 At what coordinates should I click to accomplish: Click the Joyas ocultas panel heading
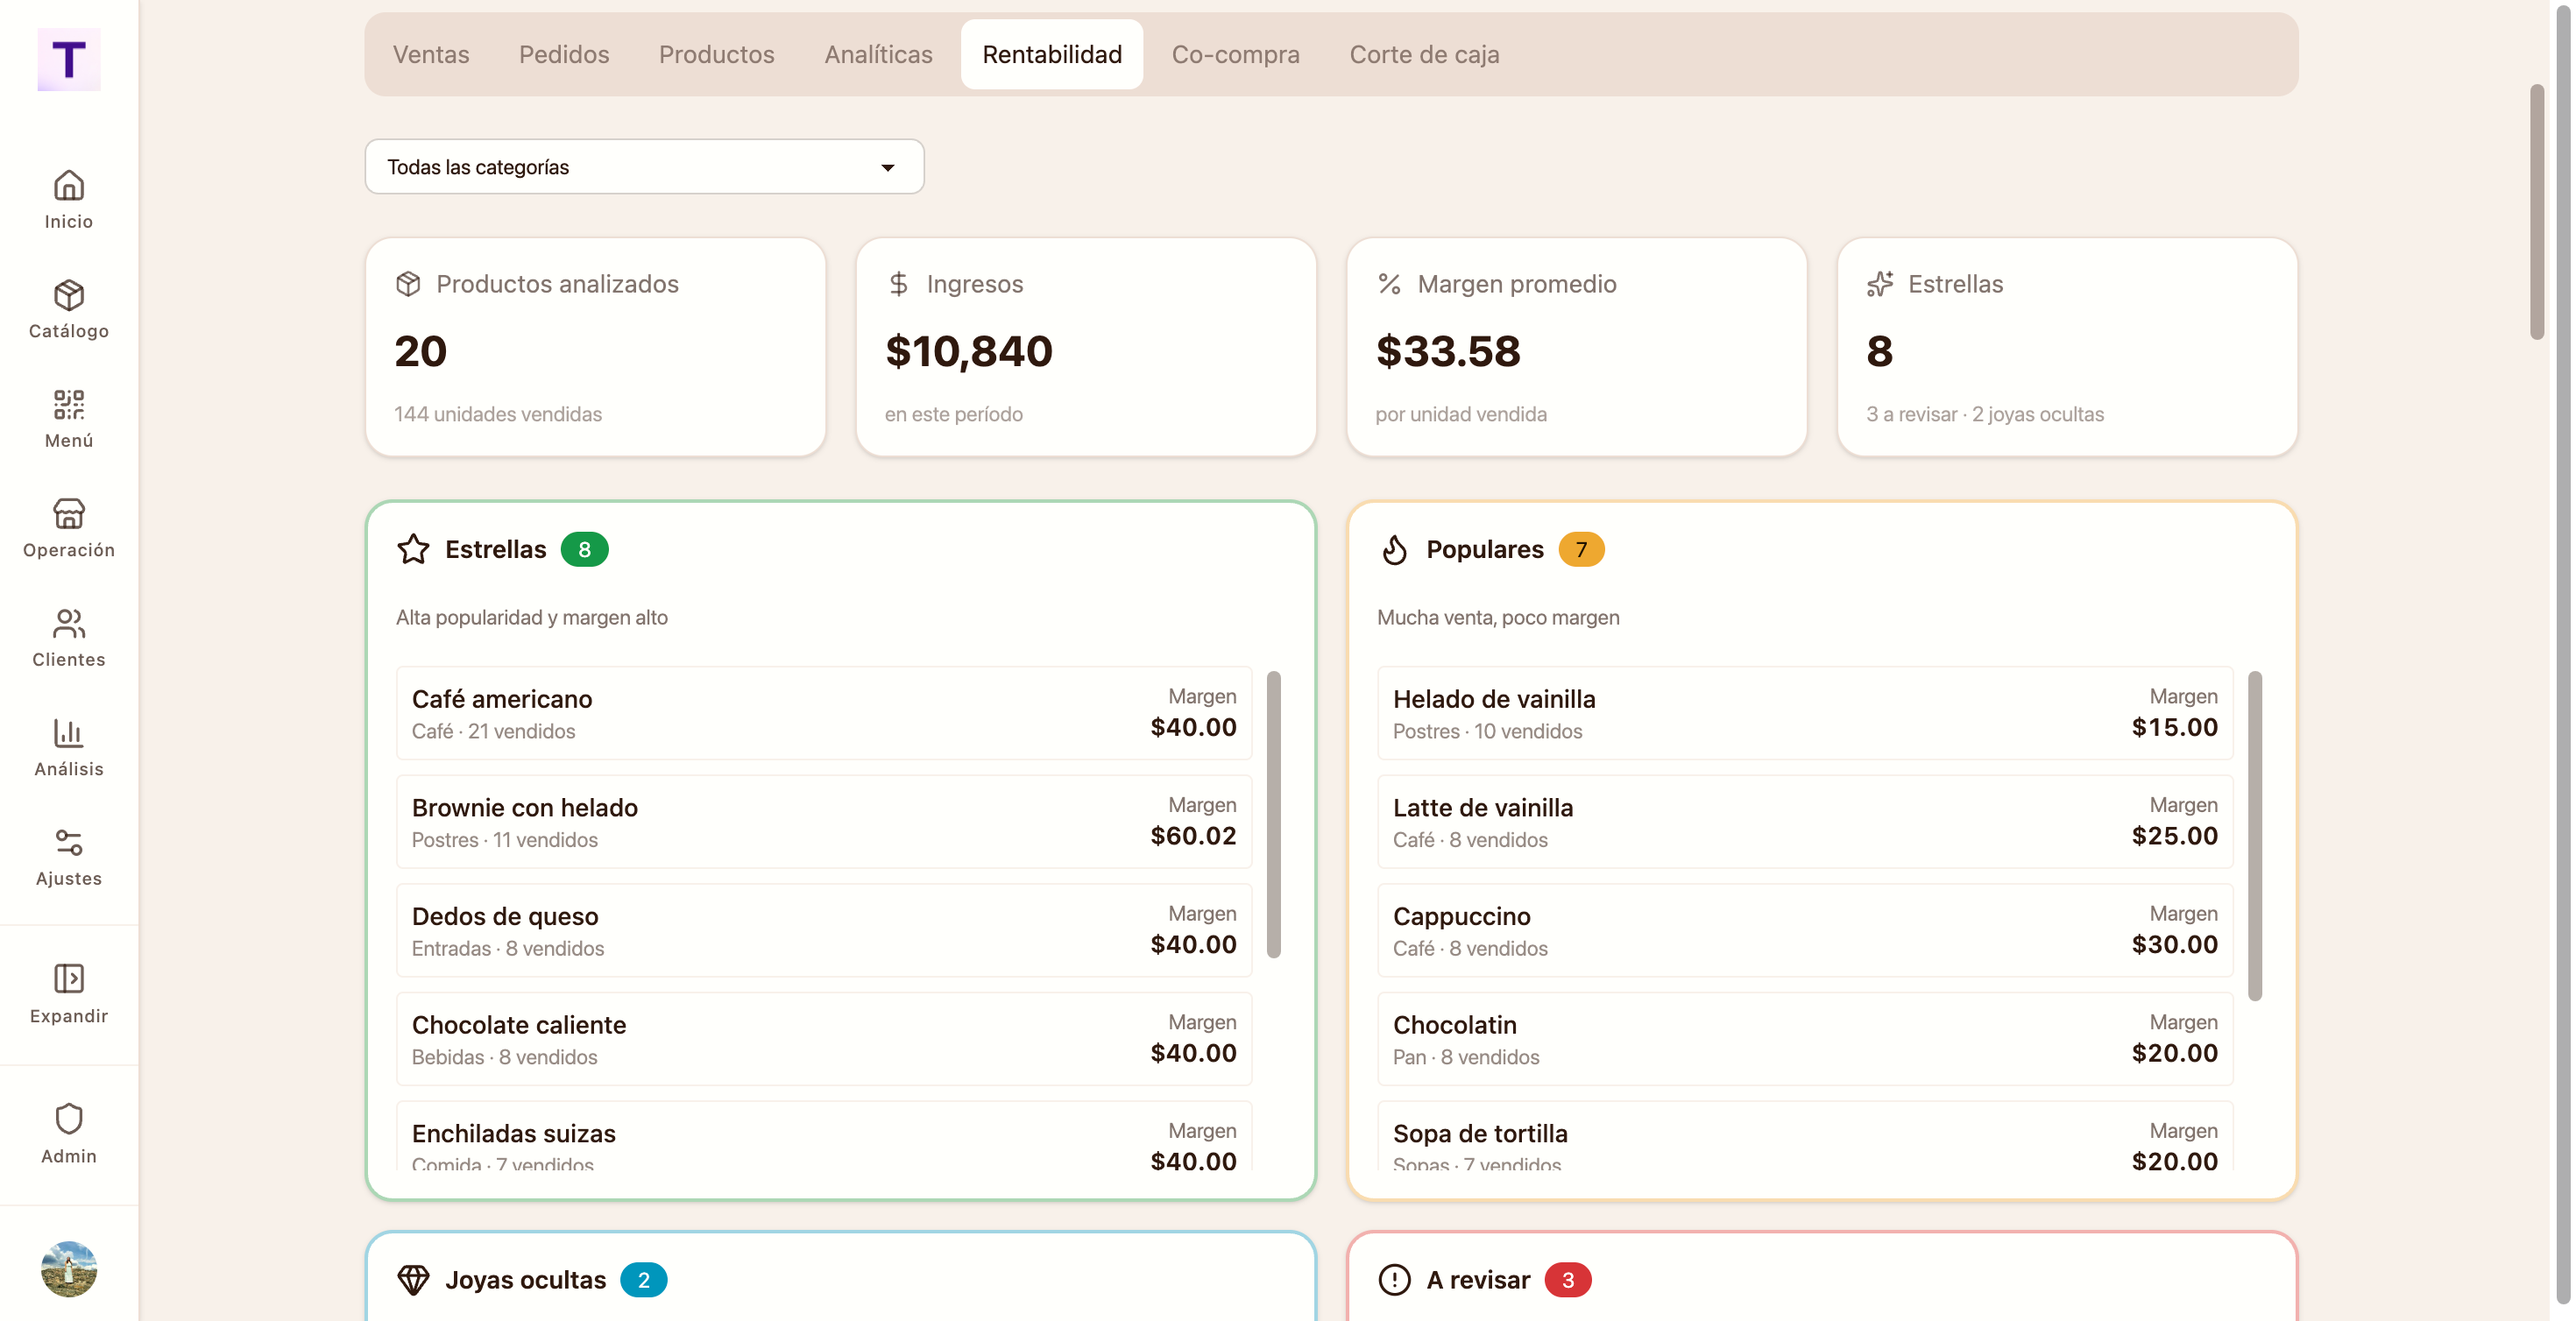coord(525,1280)
